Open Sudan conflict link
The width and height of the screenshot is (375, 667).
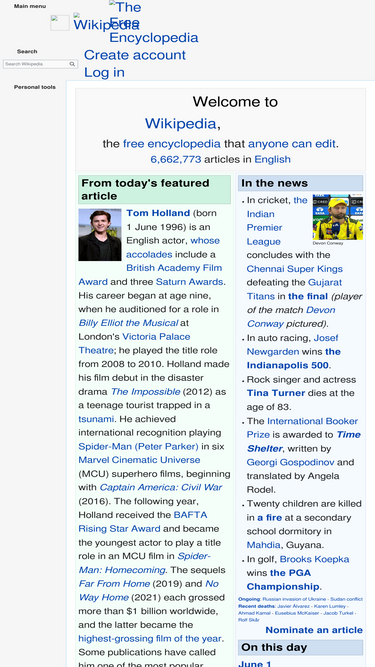(x=347, y=599)
